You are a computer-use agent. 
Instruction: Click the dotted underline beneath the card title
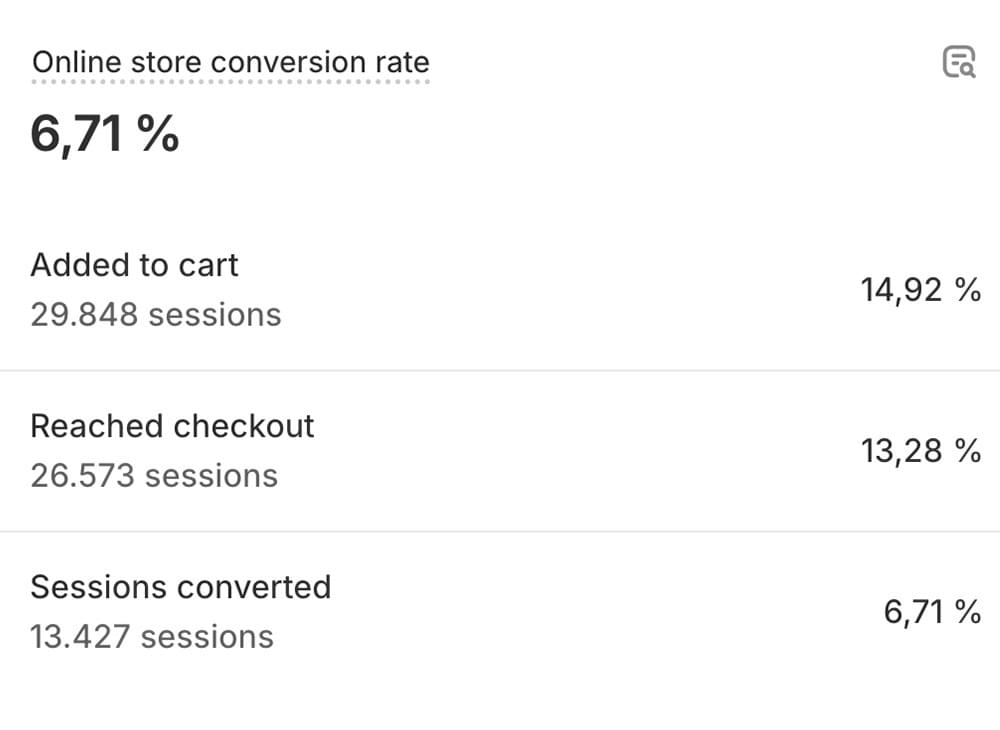[x=231, y=82]
